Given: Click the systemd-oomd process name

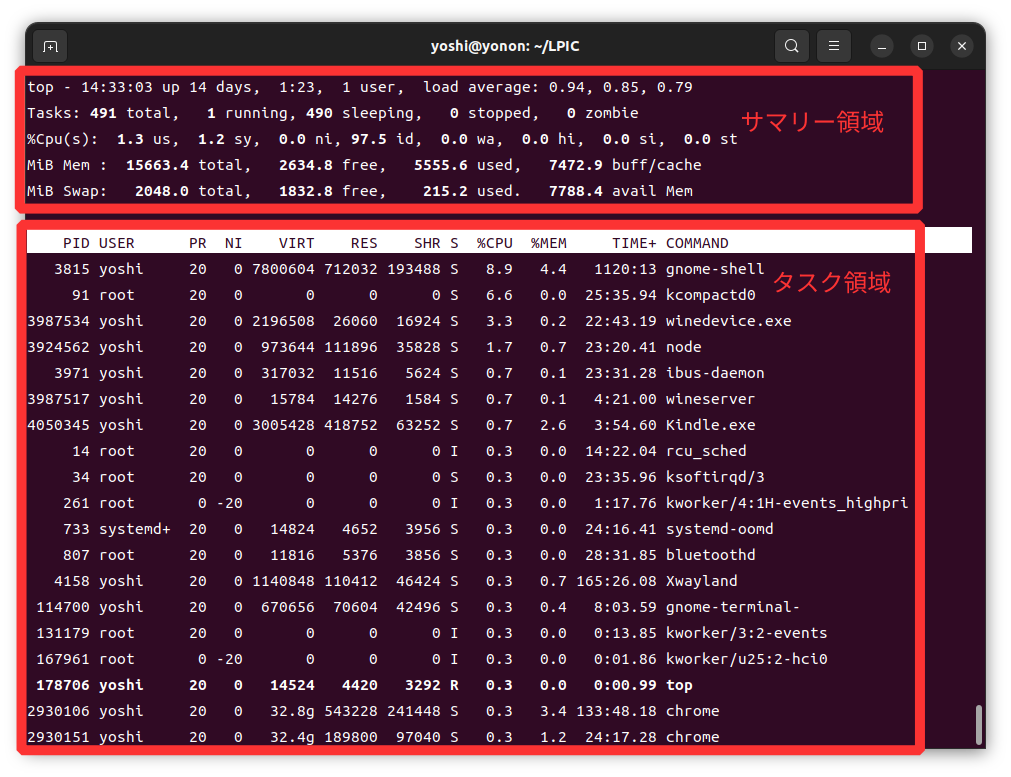Looking at the screenshot, I should click(720, 529).
